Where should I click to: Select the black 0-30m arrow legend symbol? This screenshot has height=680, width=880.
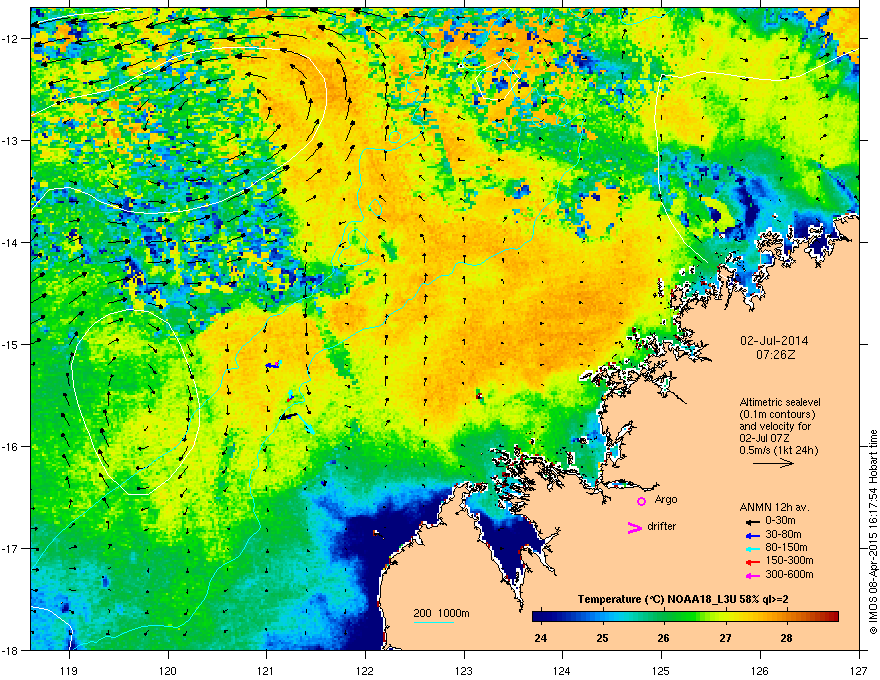752,522
